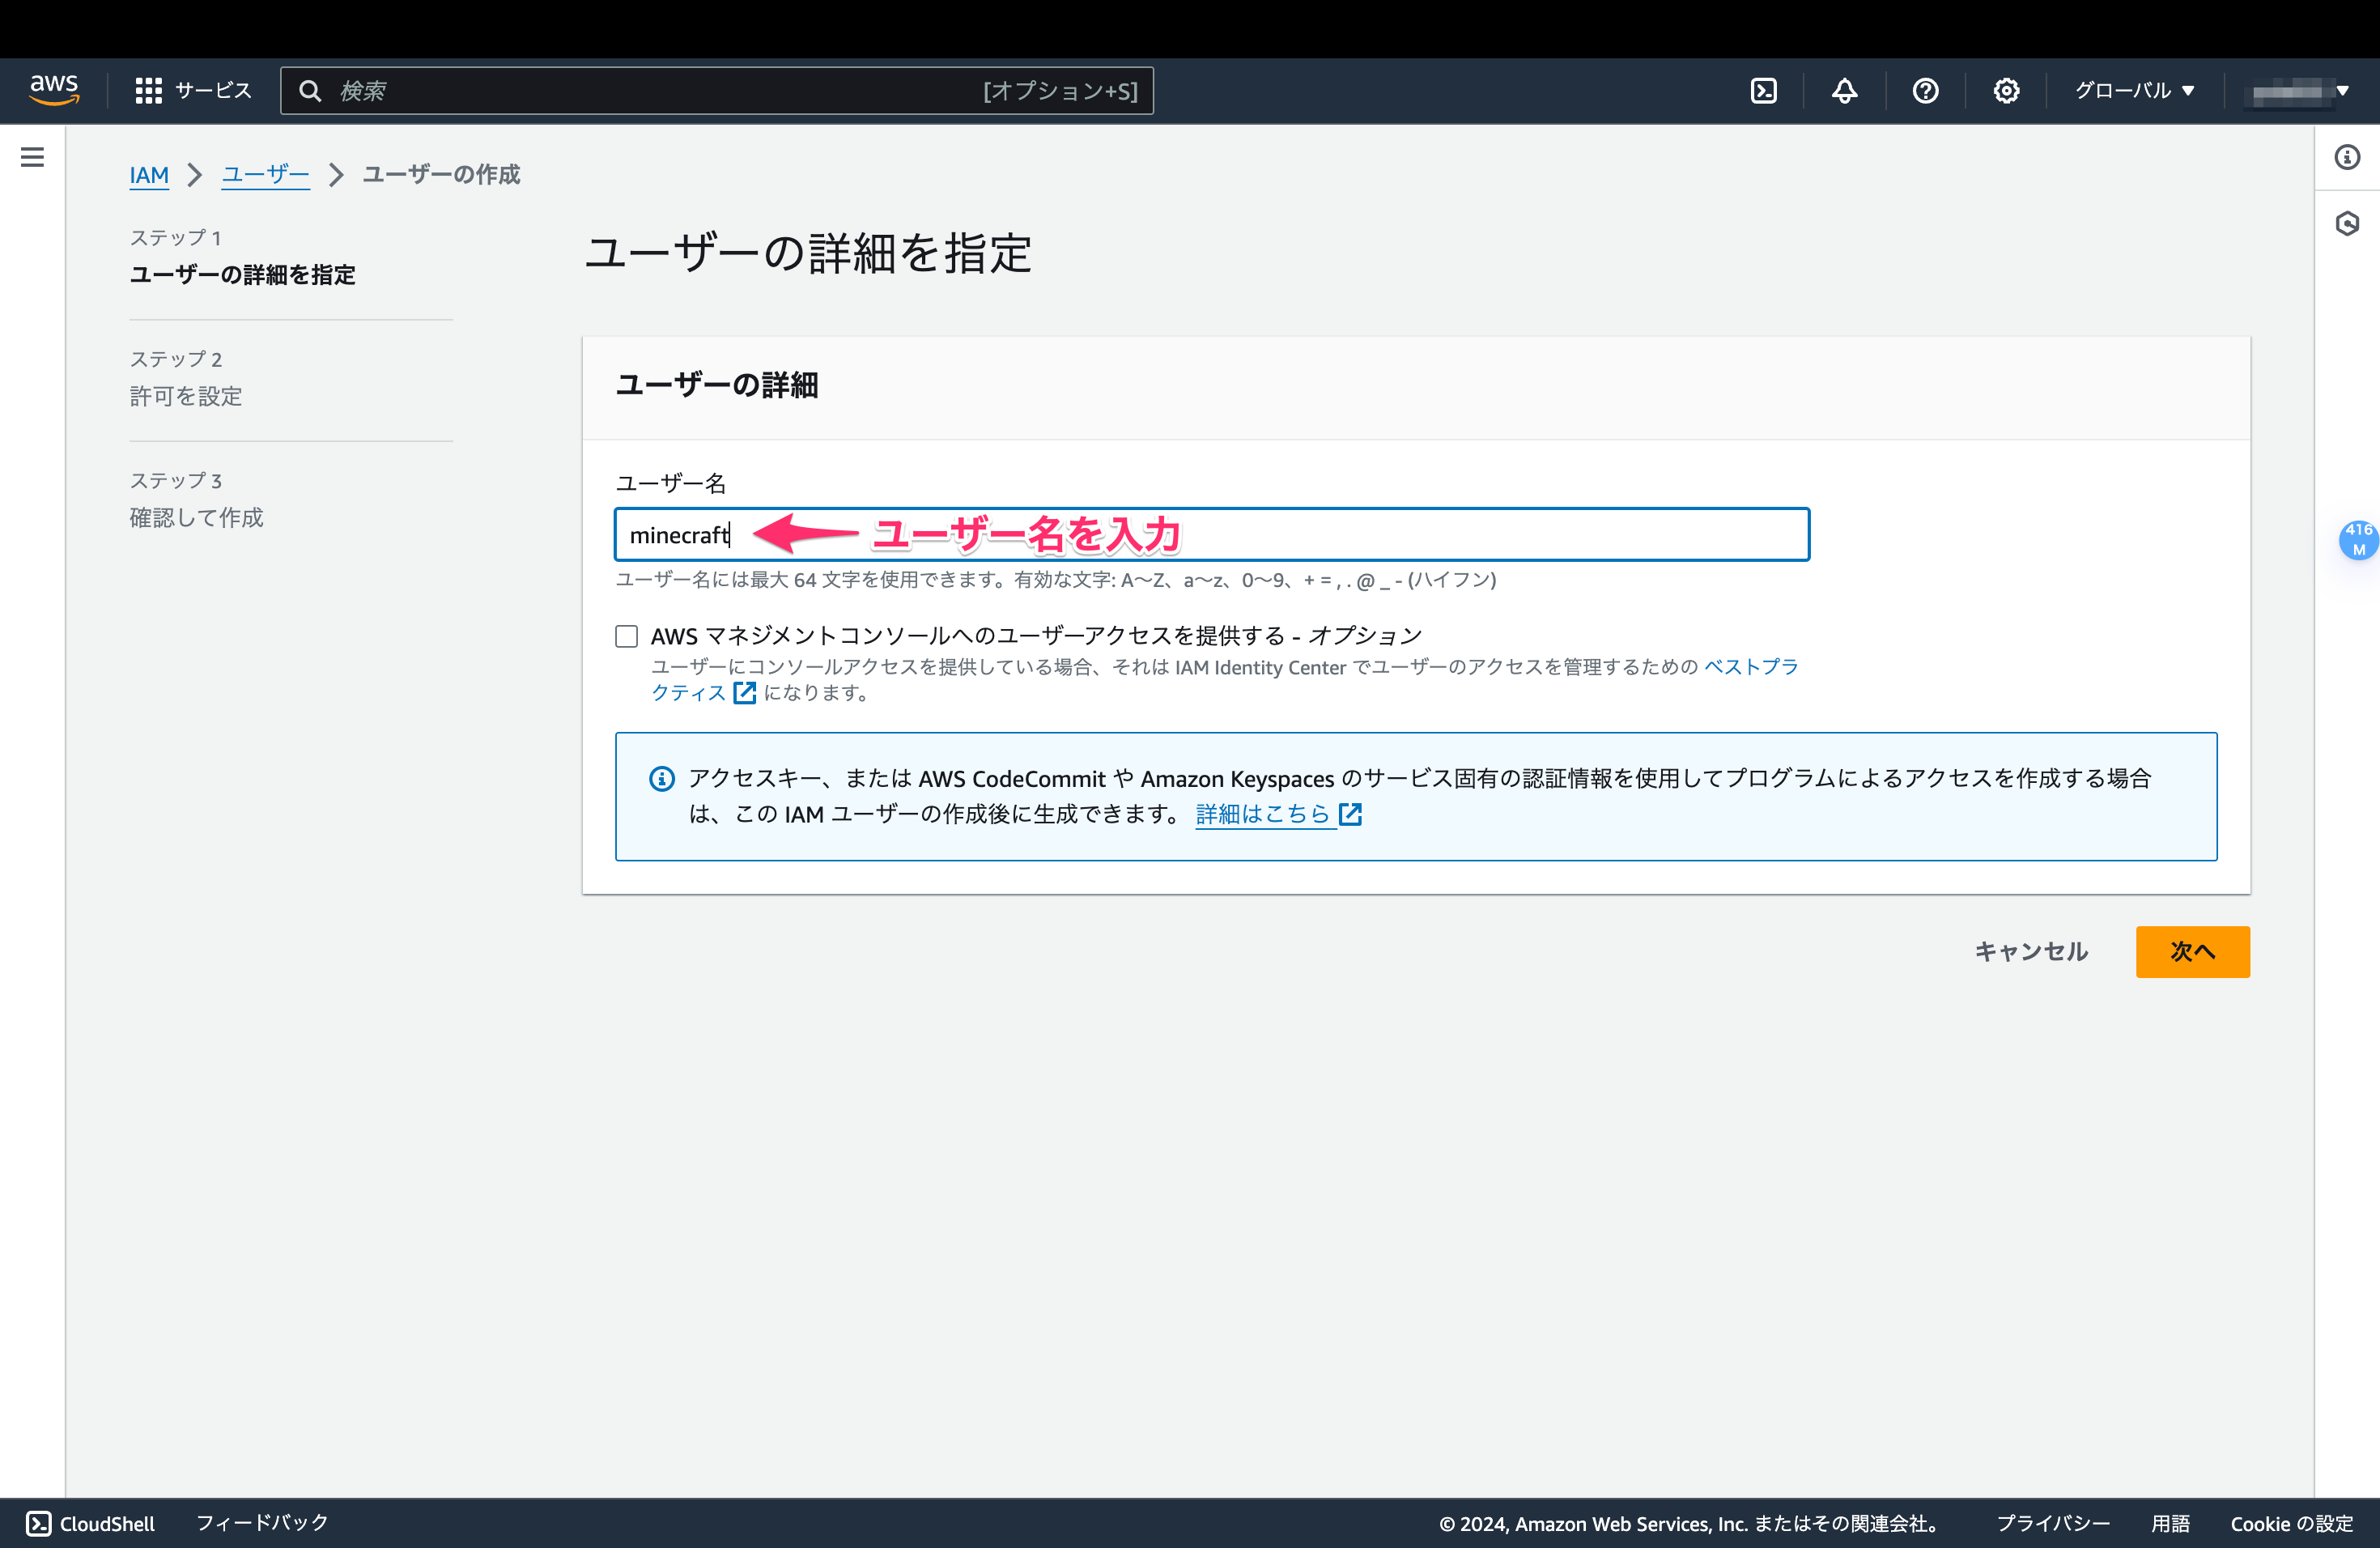Toggle the hamburger menu in top-left corner
The width and height of the screenshot is (2380, 1548).
pos(33,157)
